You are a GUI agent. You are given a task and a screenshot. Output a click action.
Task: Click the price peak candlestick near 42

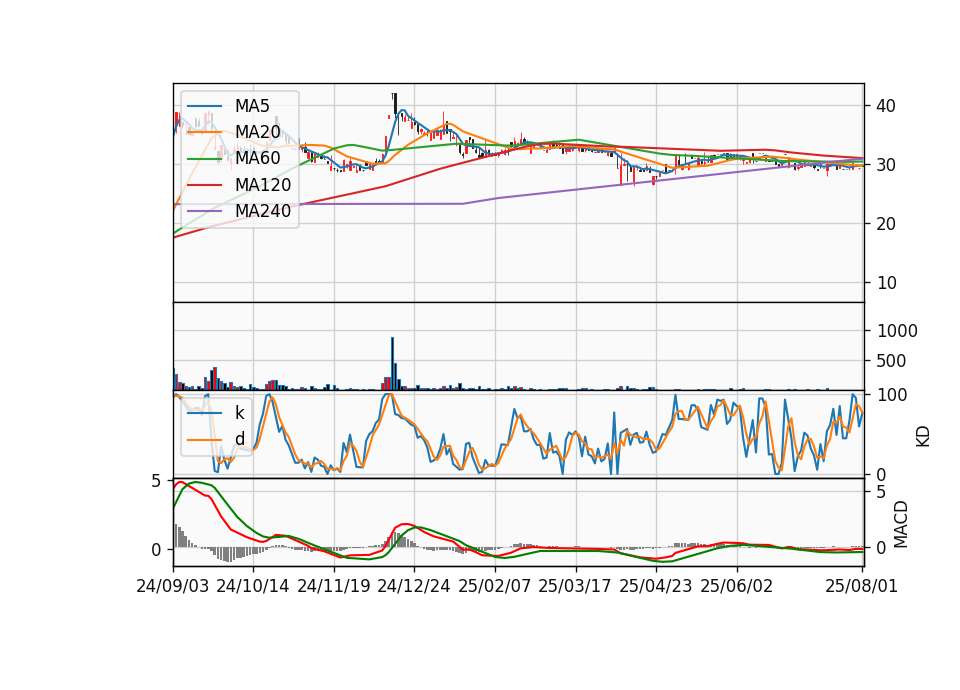coord(395,105)
